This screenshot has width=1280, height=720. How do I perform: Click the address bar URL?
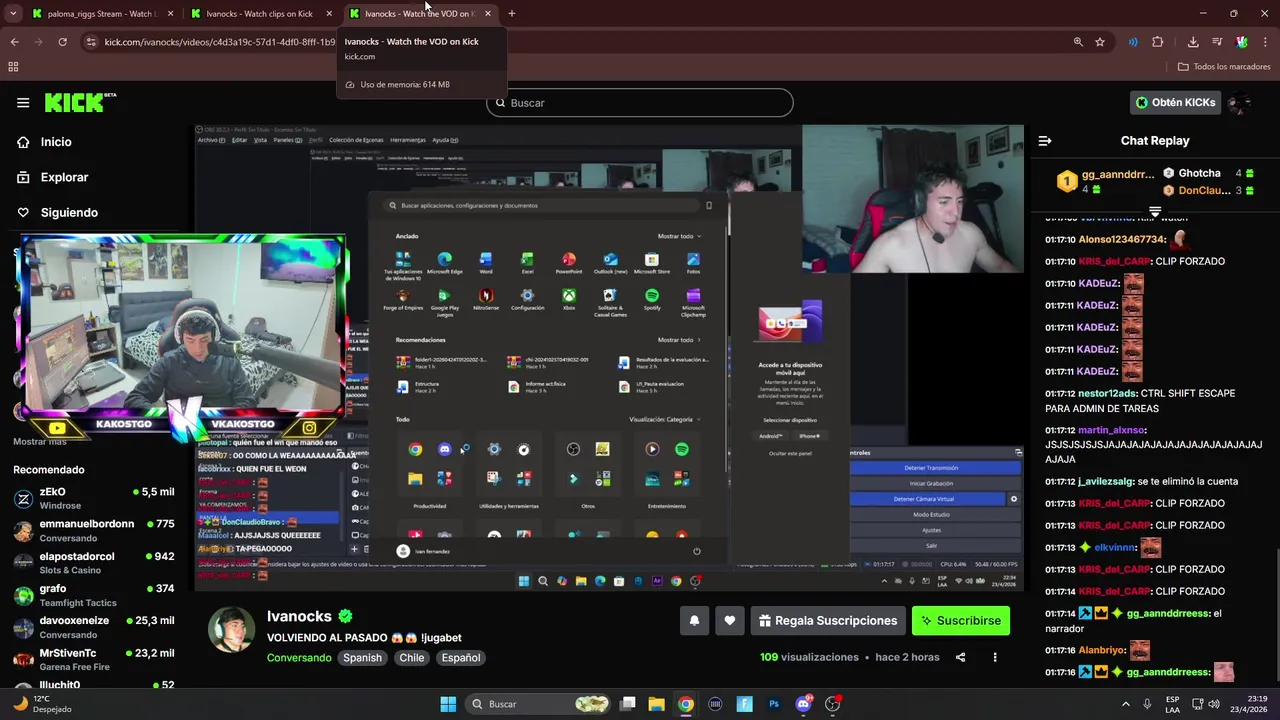(220, 42)
